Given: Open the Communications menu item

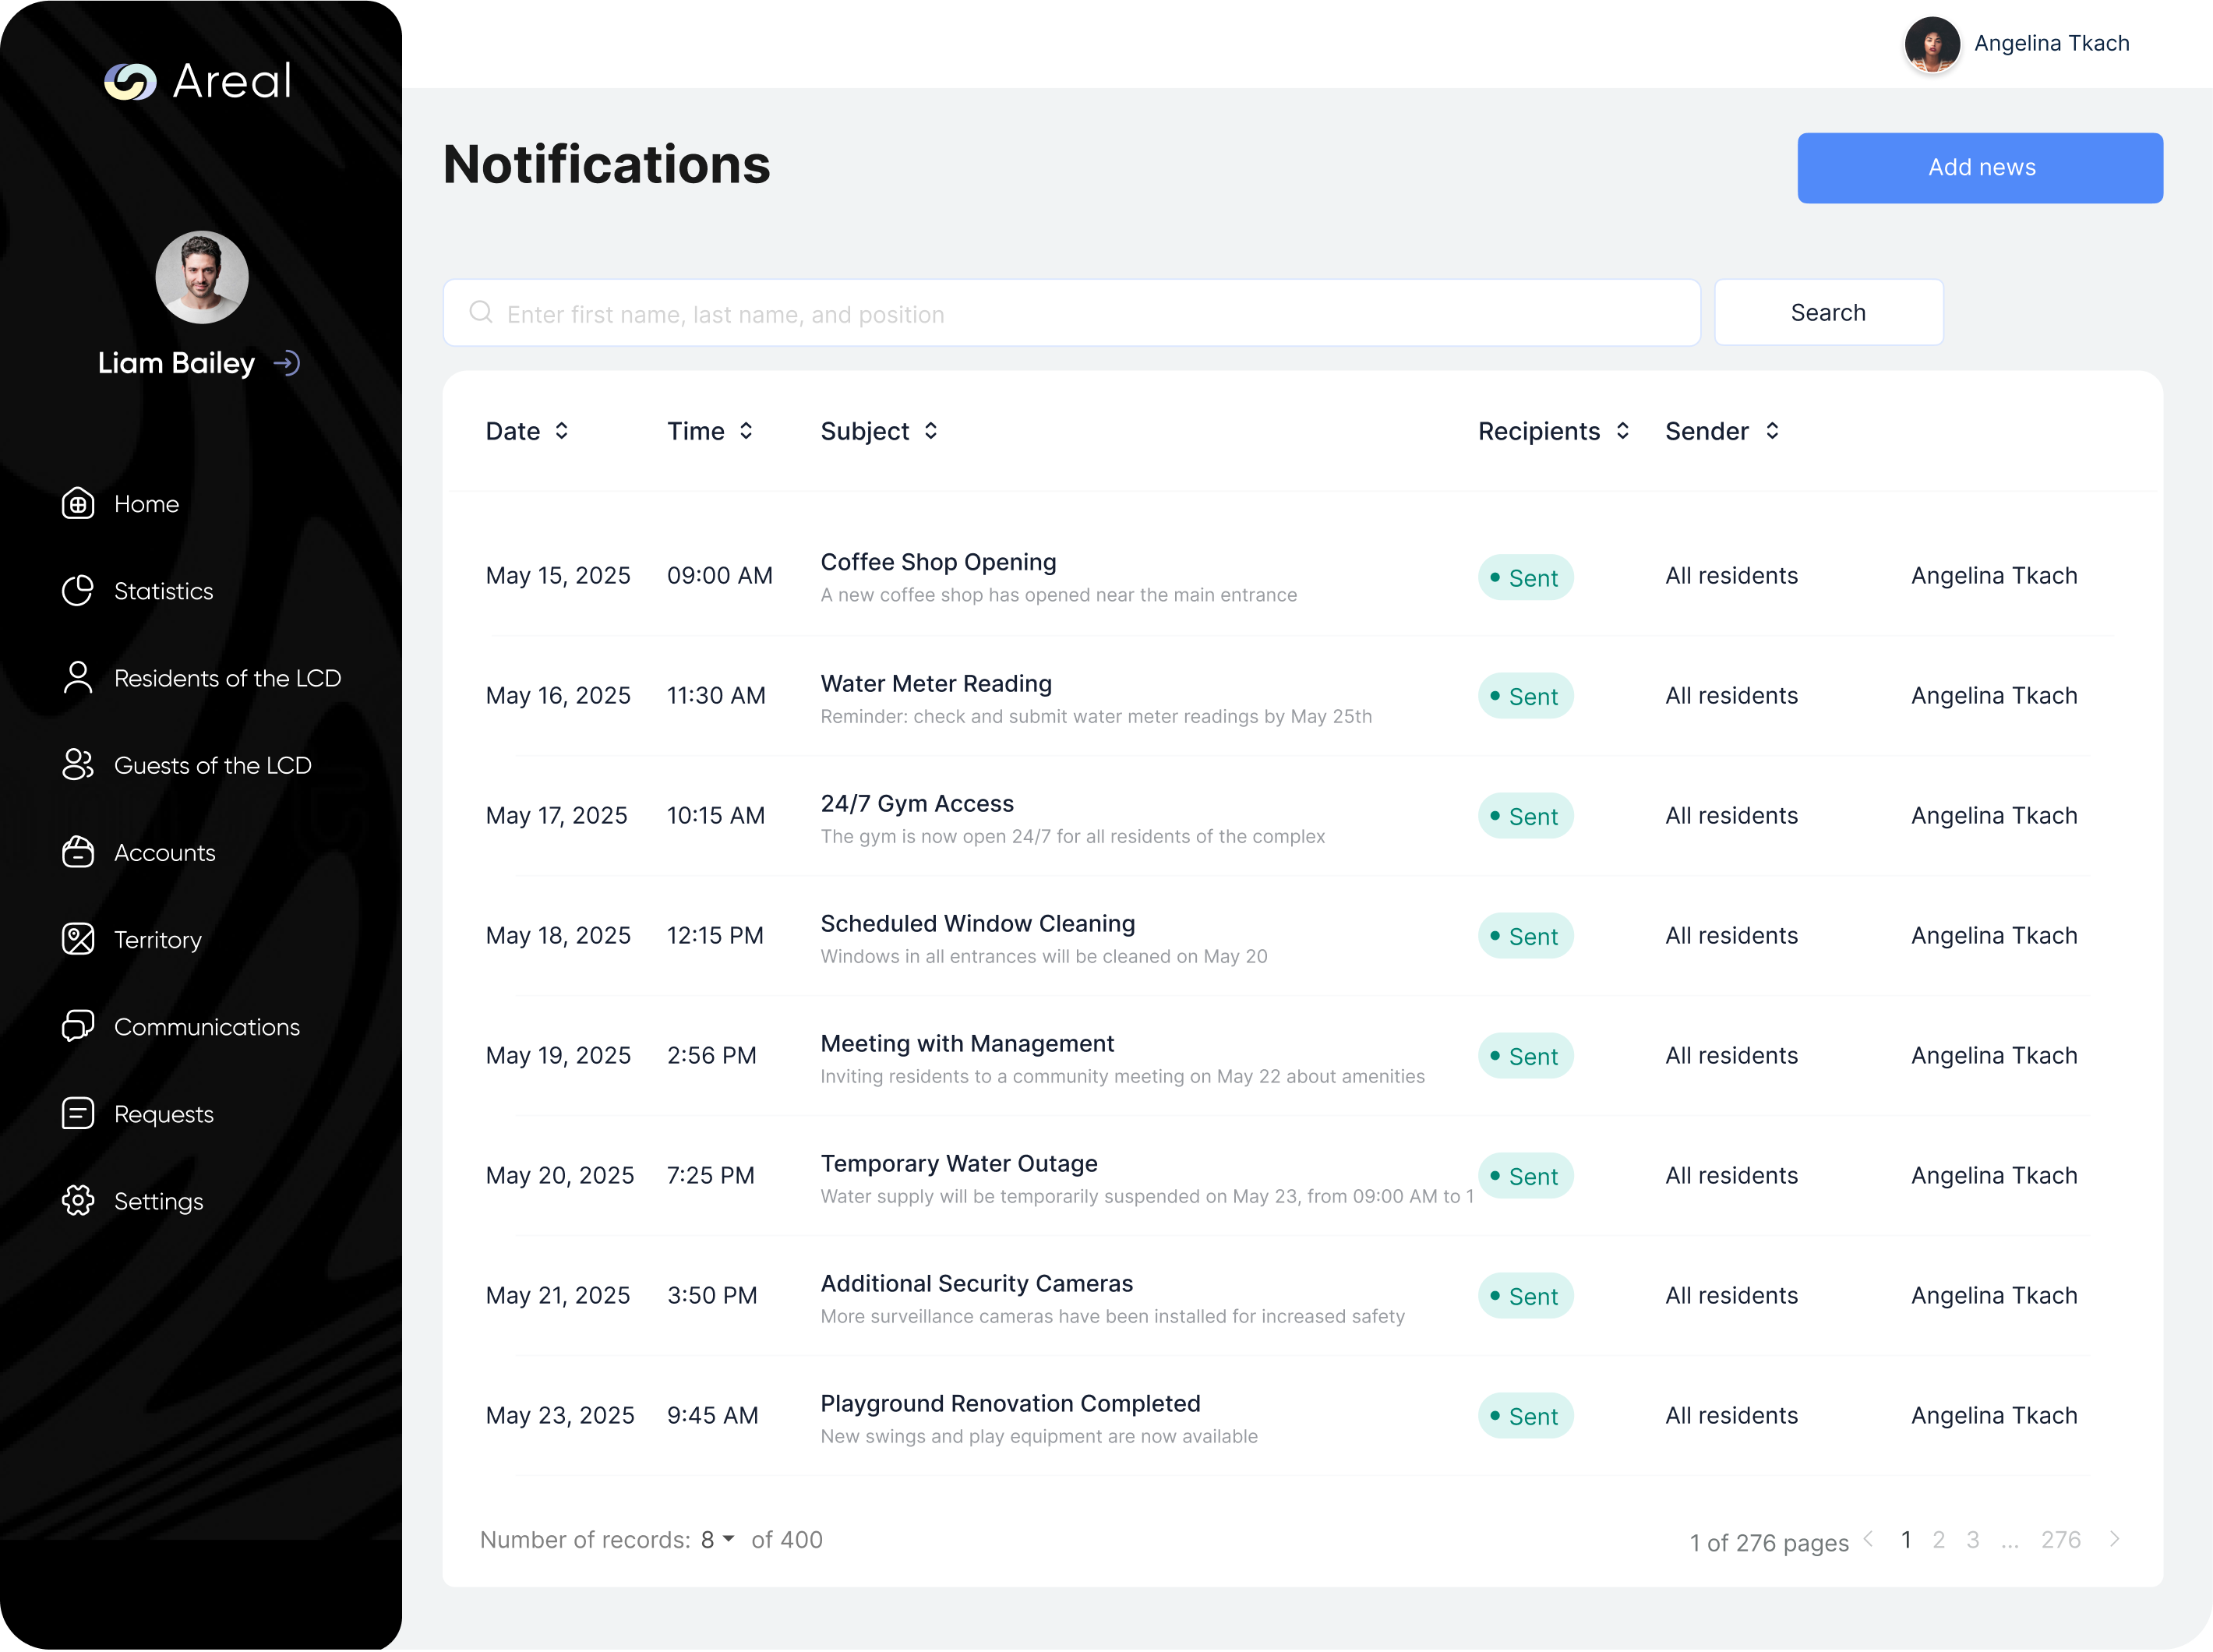Looking at the screenshot, I should tap(207, 1027).
